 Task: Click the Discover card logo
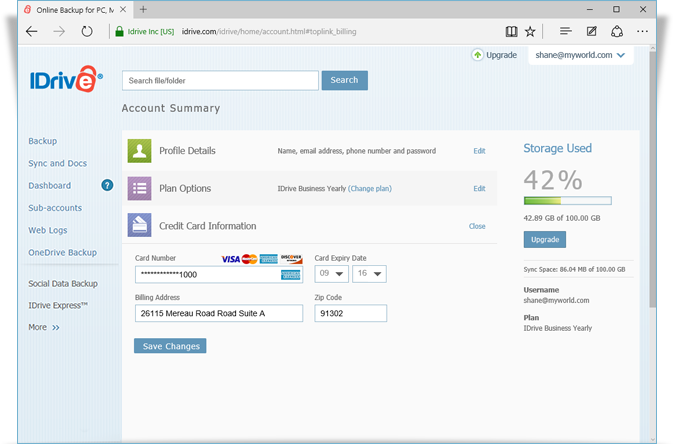[x=291, y=258]
